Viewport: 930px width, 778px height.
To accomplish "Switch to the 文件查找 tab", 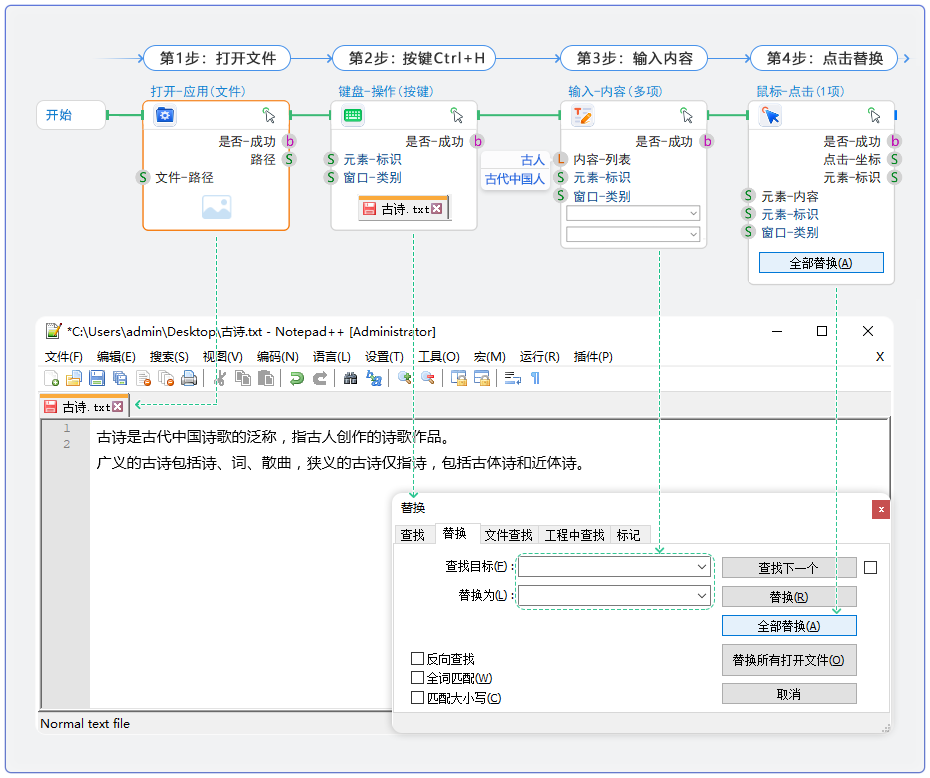I will click(509, 535).
